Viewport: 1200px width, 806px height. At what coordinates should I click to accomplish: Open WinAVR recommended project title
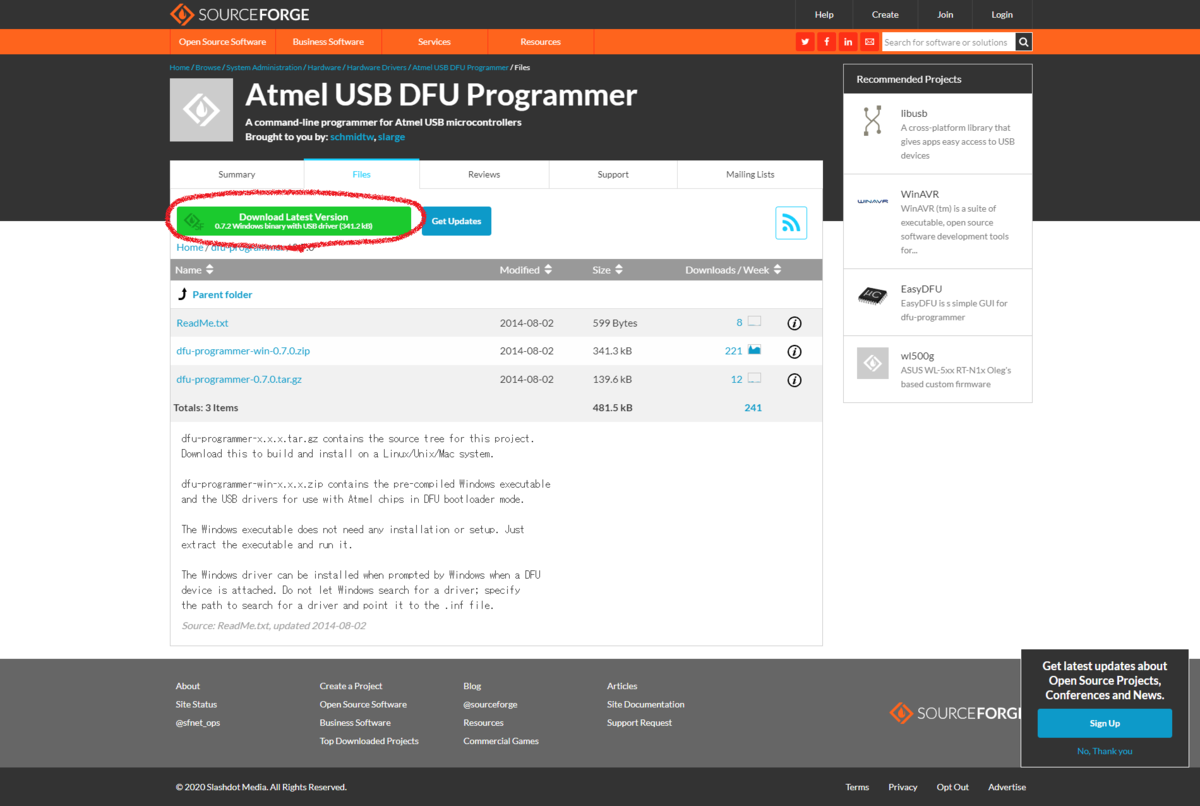pos(920,194)
